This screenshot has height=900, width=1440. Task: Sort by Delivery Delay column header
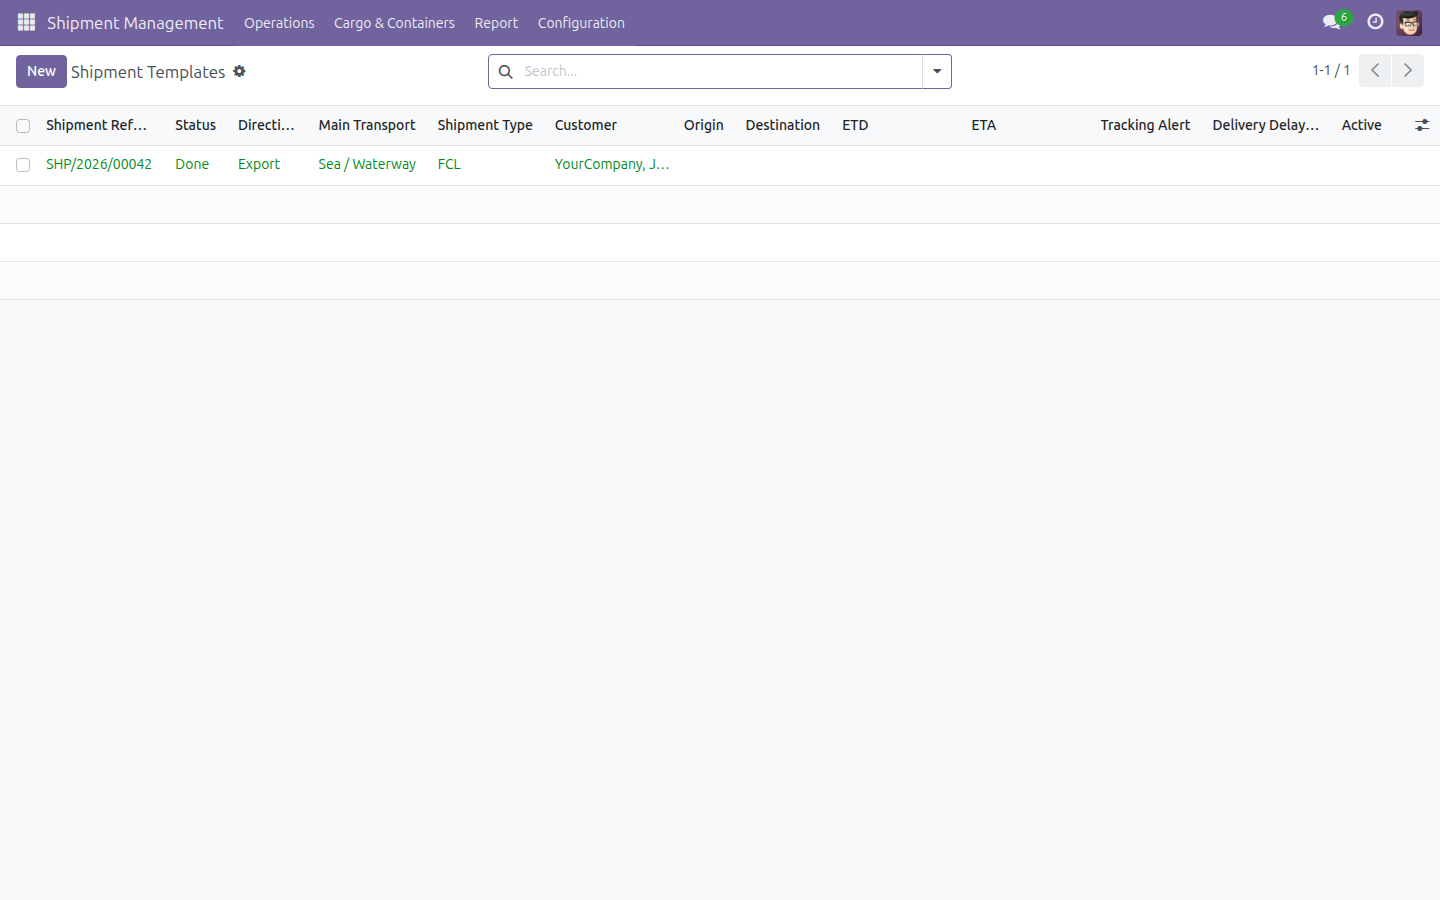[x=1265, y=125]
